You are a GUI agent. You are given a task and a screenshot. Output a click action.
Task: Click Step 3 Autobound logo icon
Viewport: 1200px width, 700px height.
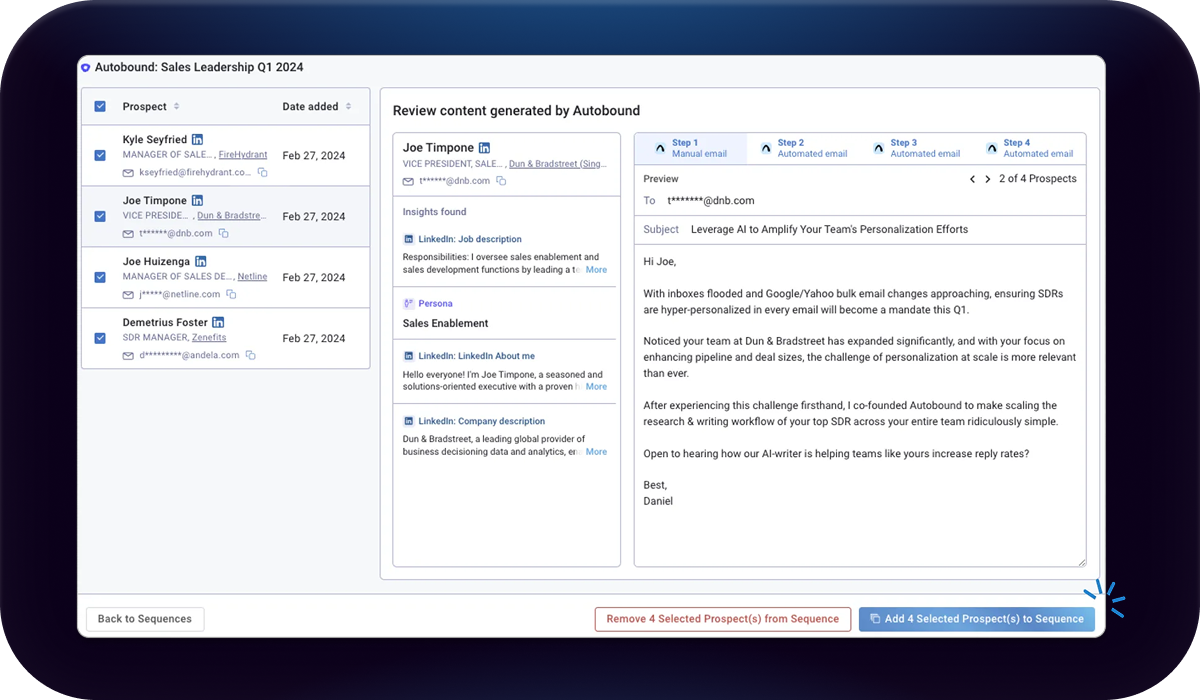[x=879, y=148]
